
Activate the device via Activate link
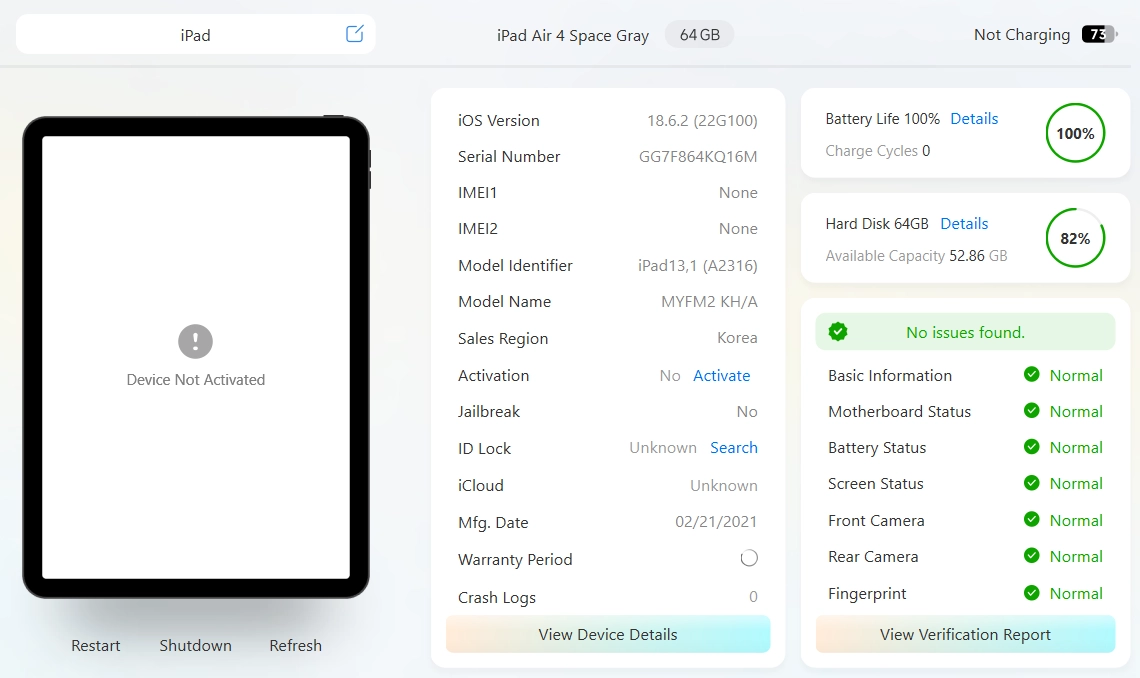[721, 376]
